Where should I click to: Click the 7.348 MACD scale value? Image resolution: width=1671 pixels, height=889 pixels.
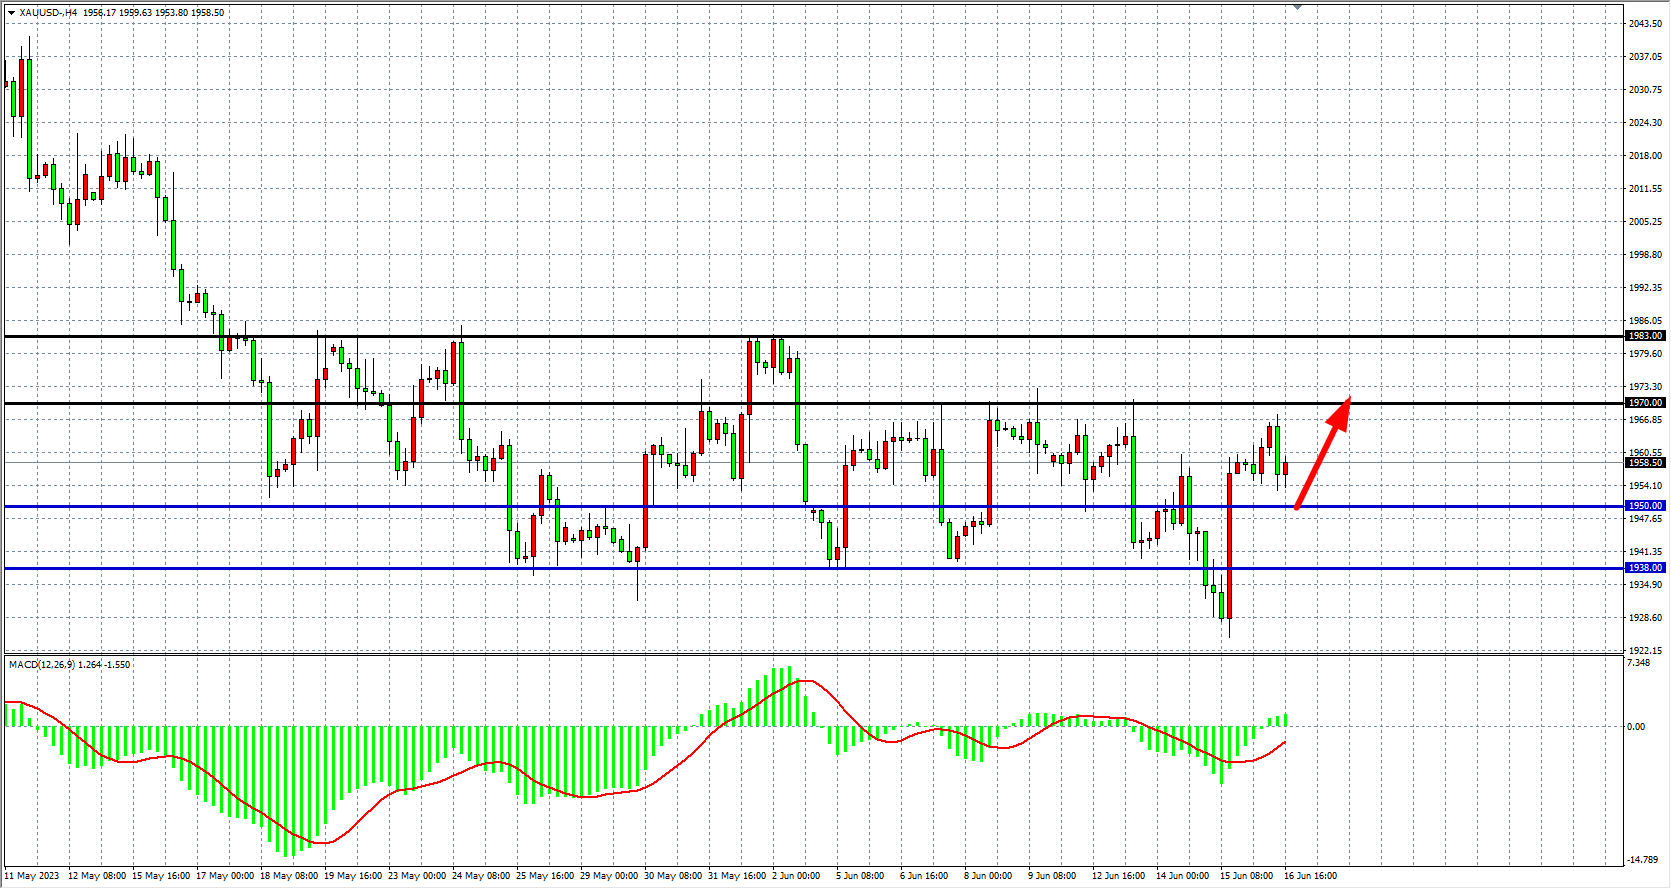(1638, 663)
